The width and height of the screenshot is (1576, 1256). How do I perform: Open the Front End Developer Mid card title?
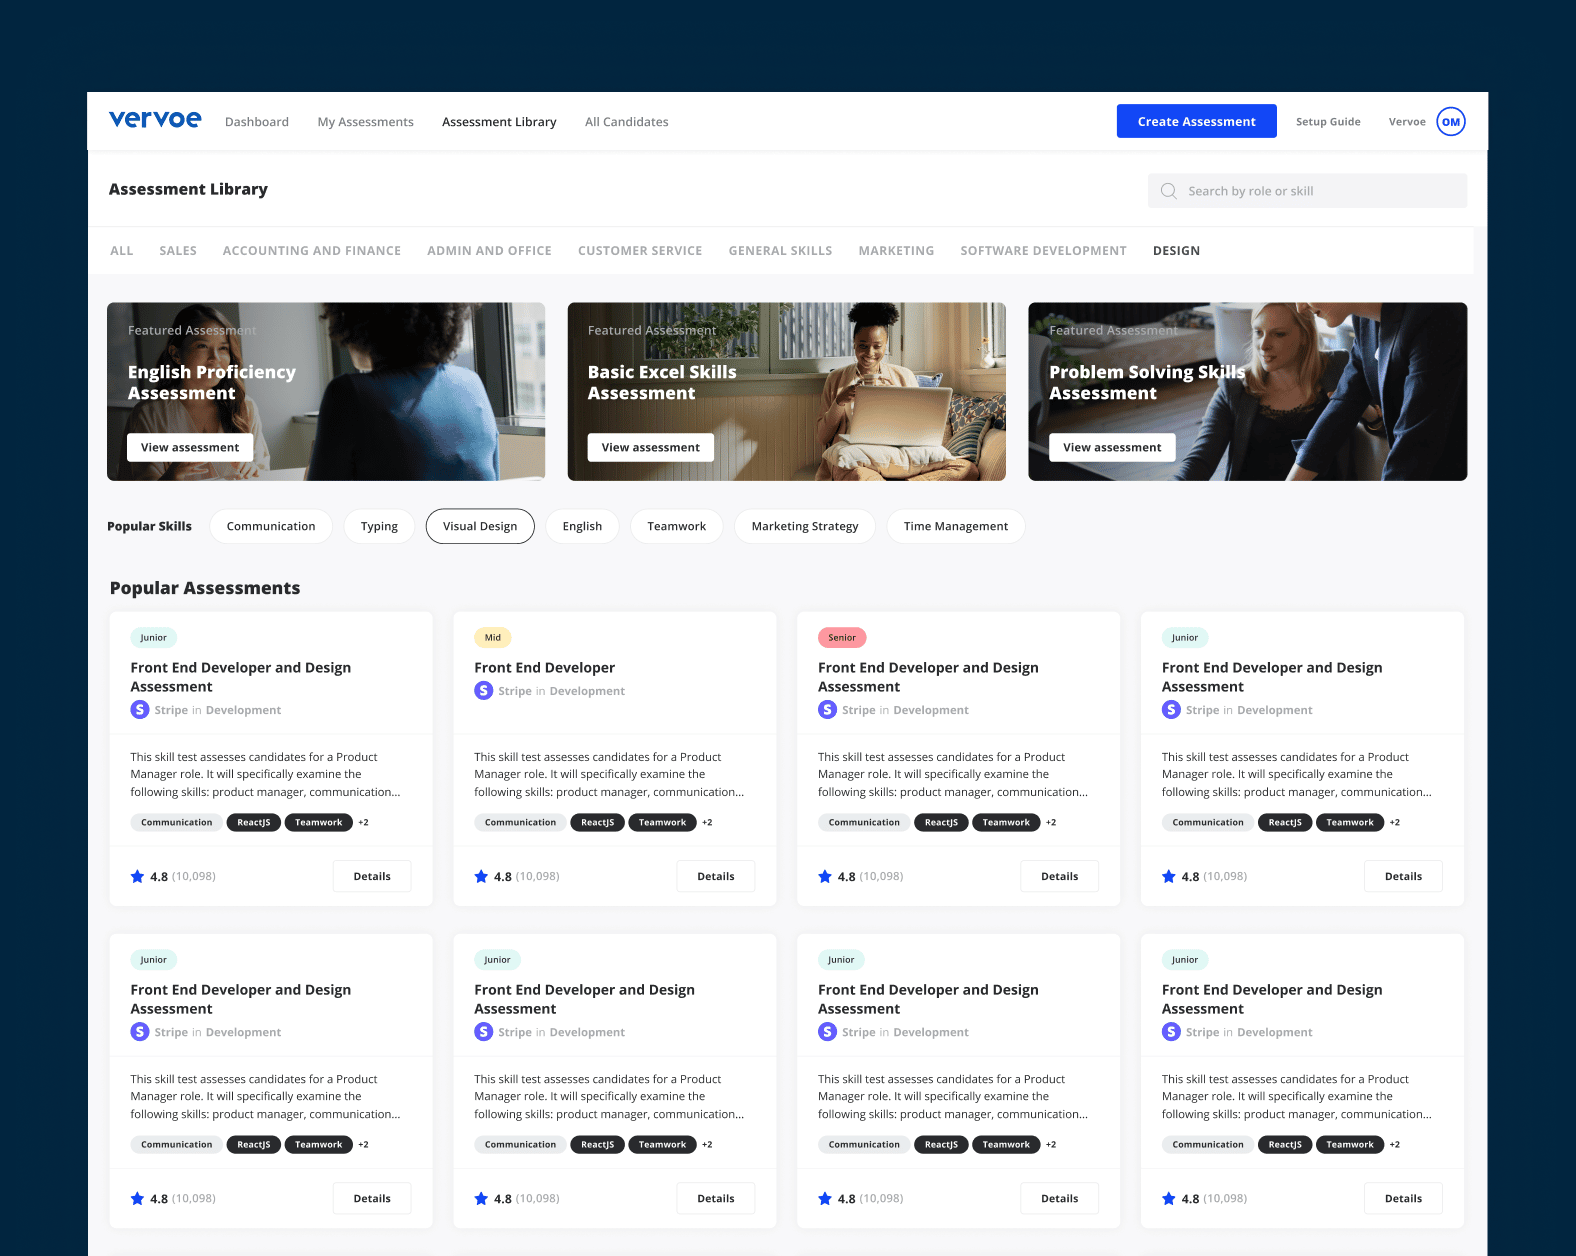point(545,668)
